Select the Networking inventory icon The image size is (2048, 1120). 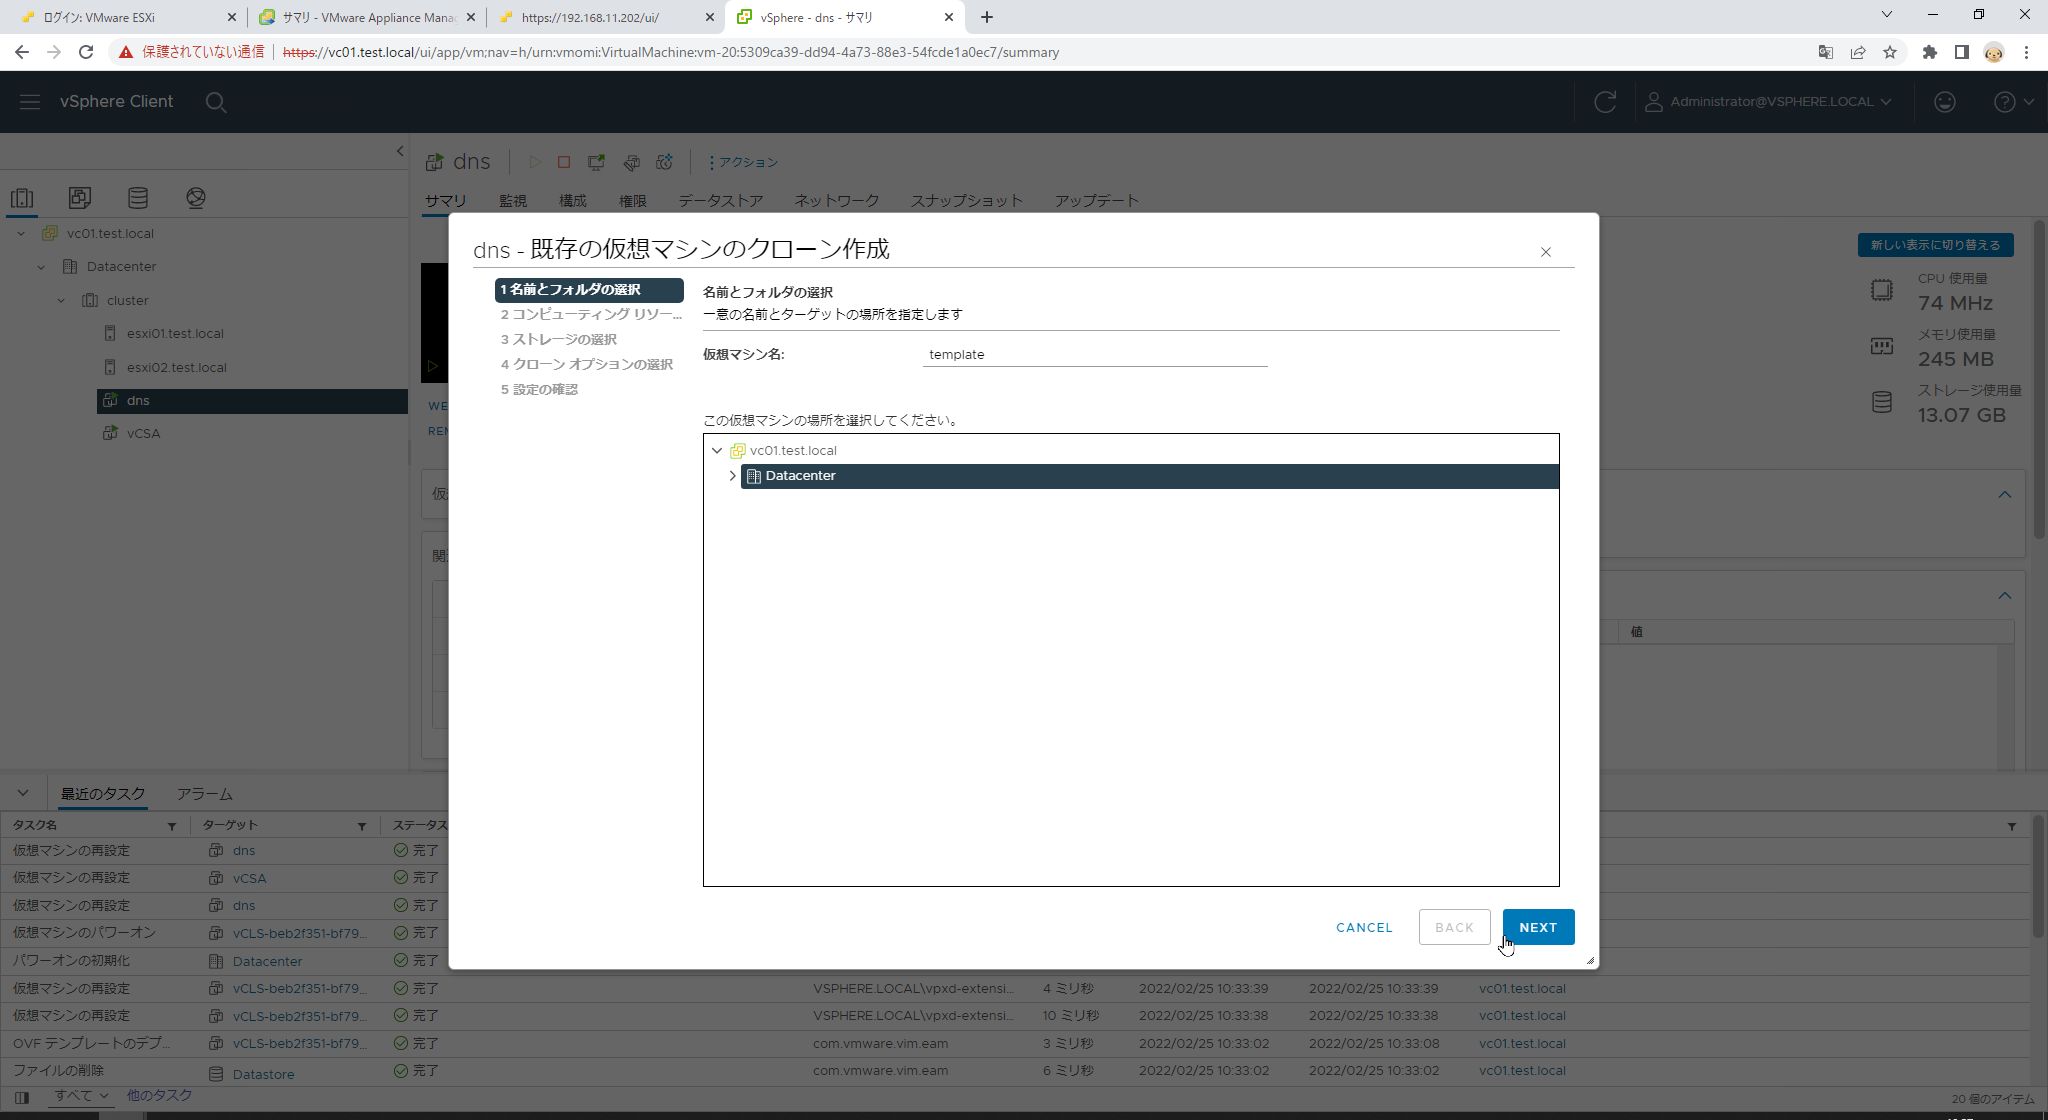[196, 198]
